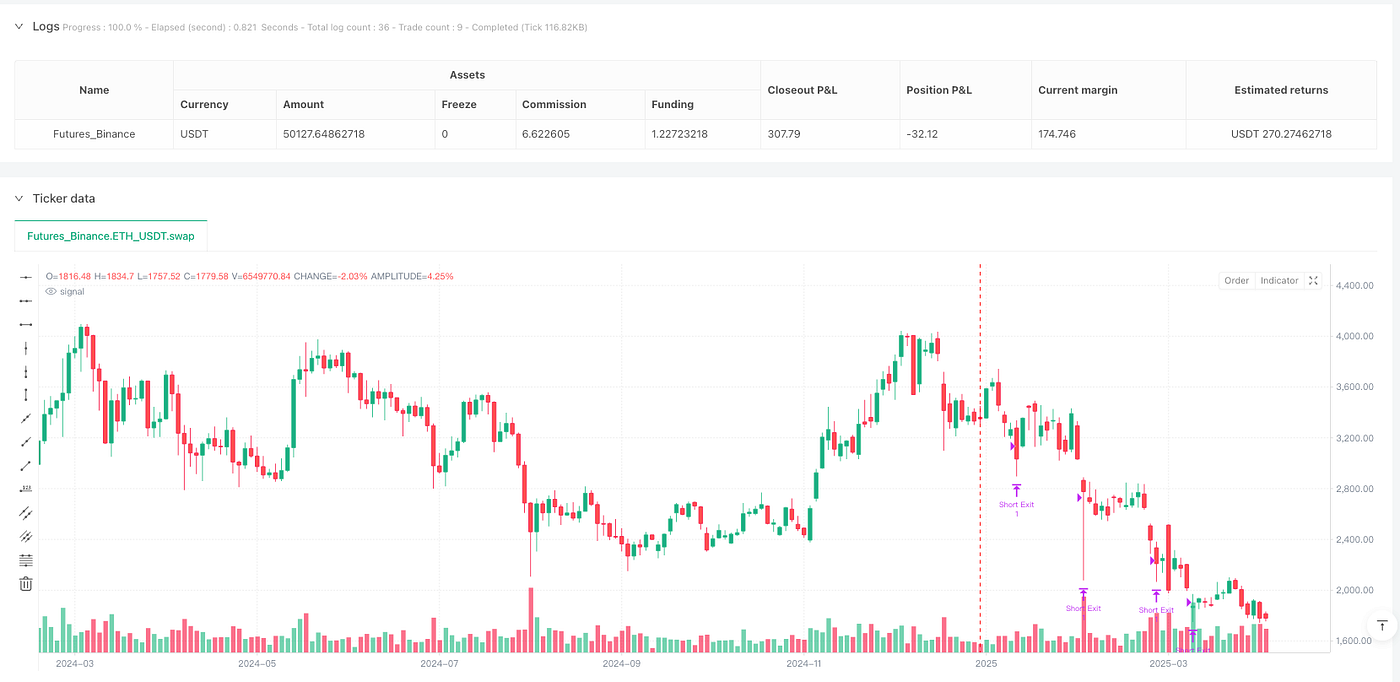Toggle visibility of the signal overlay
Image resolution: width=1400 pixels, height=682 pixels.
[x=50, y=291]
